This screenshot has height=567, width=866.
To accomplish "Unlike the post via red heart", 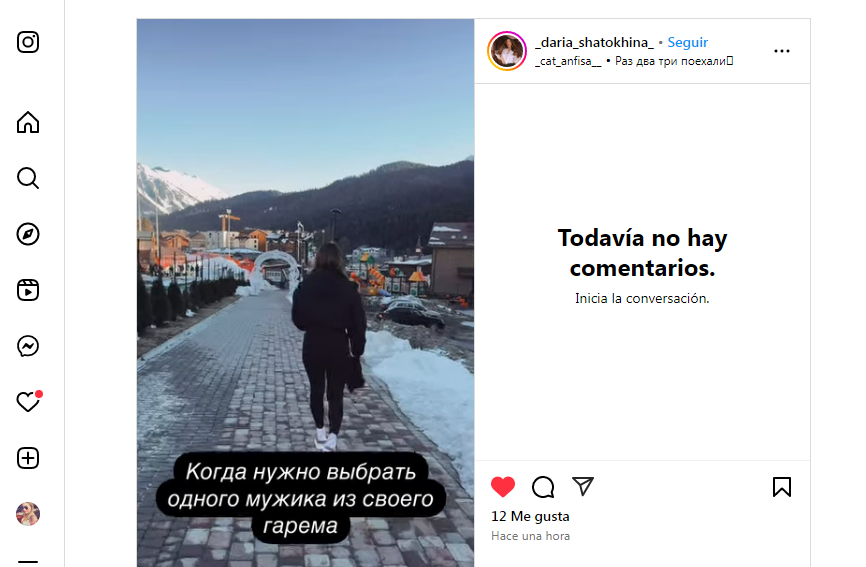I will tap(503, 486).
